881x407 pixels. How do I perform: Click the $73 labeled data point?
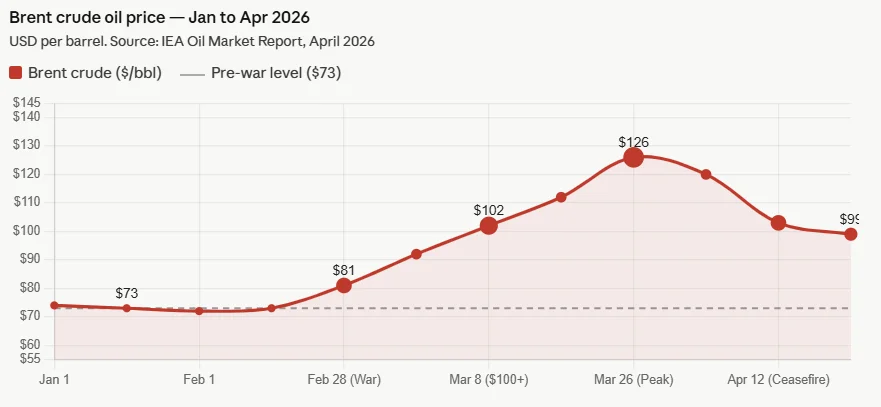click(x=126, y=308)
